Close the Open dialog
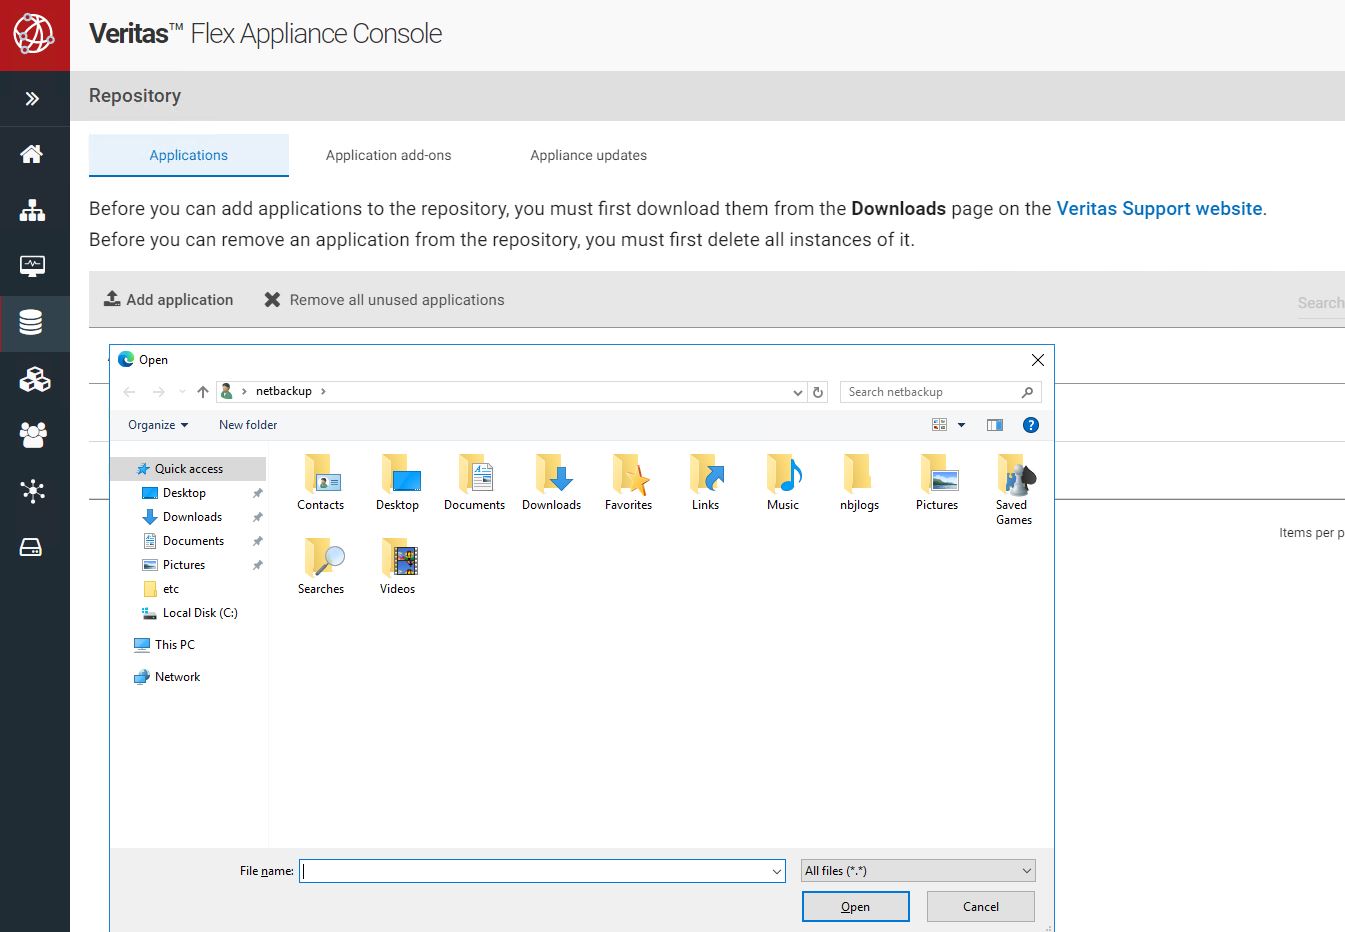This screenshot has width=1345, height=932. pyautogui.click(x=1038, y=360)
